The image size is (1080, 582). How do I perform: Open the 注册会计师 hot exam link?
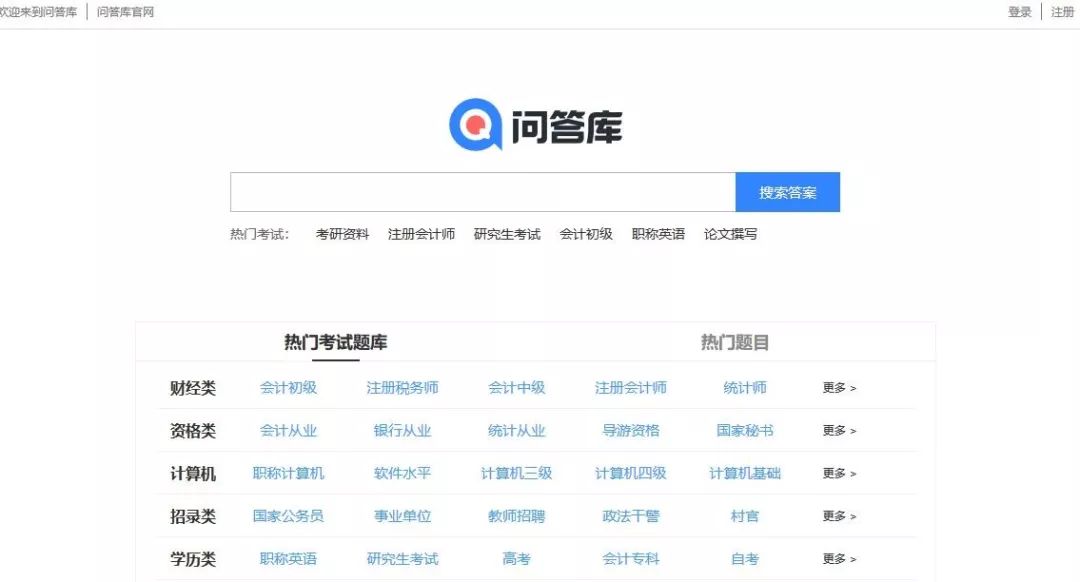(421, 233)
